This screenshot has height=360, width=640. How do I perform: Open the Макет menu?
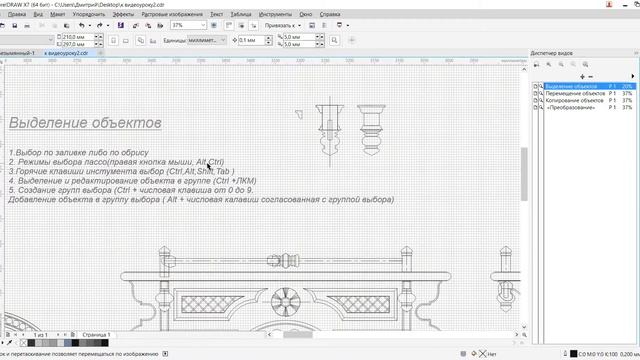point(58,14)
